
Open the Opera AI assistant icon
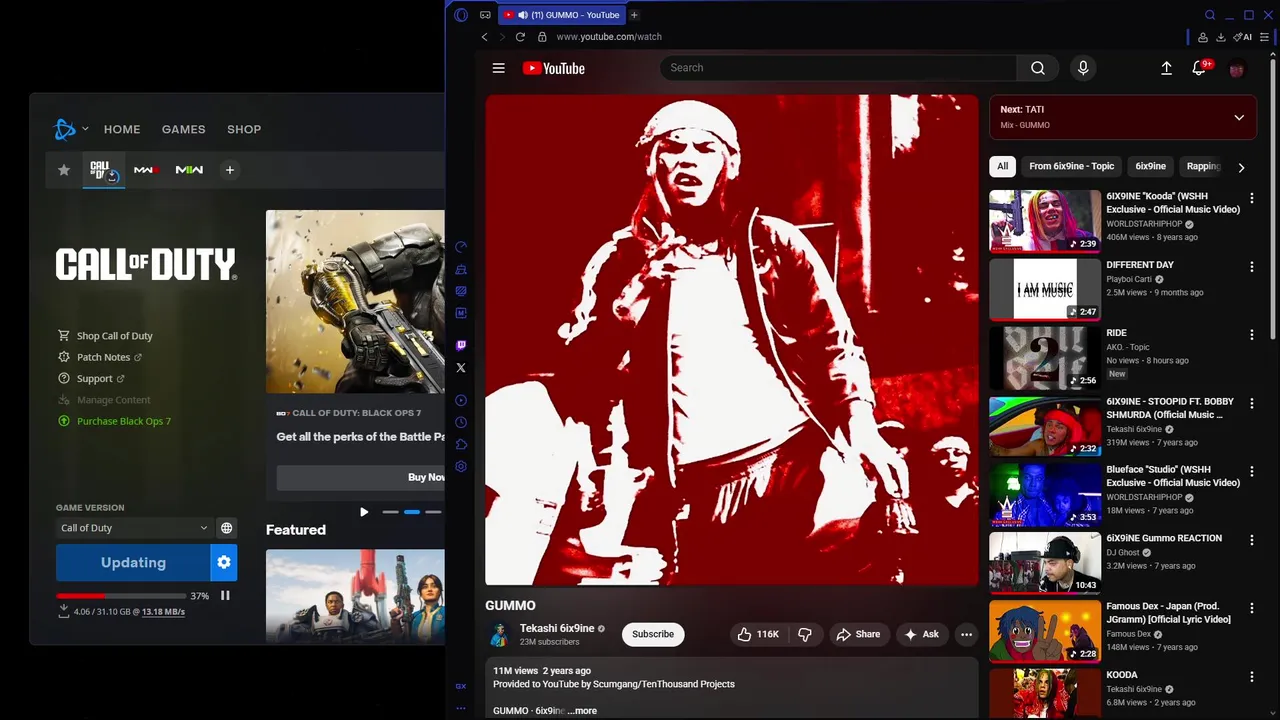[1243, 37]
